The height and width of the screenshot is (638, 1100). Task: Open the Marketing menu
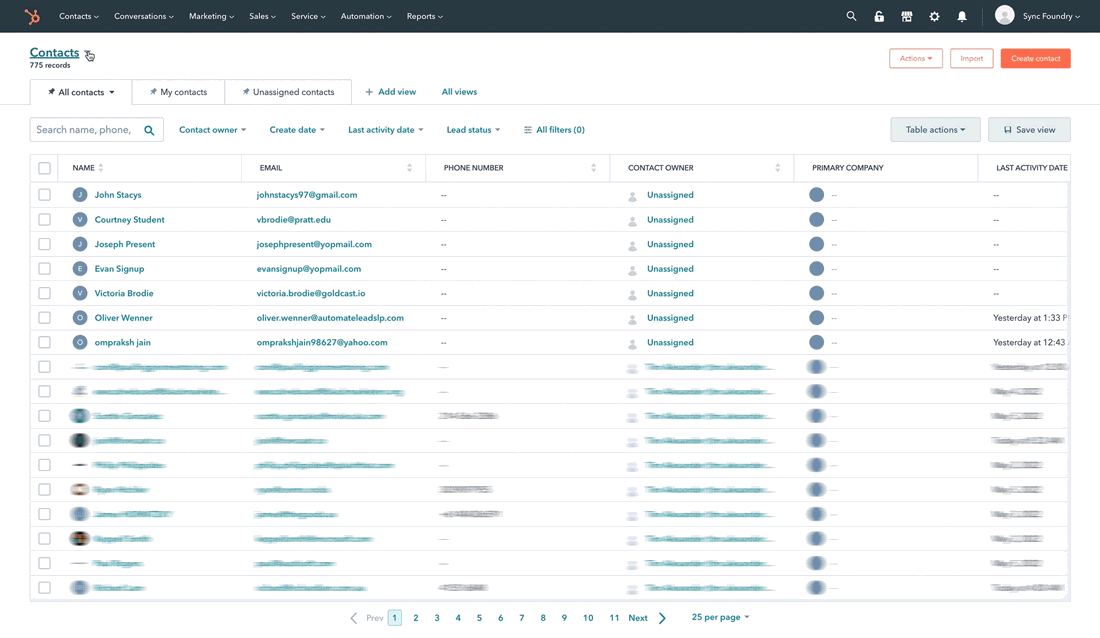coord(211,16)
